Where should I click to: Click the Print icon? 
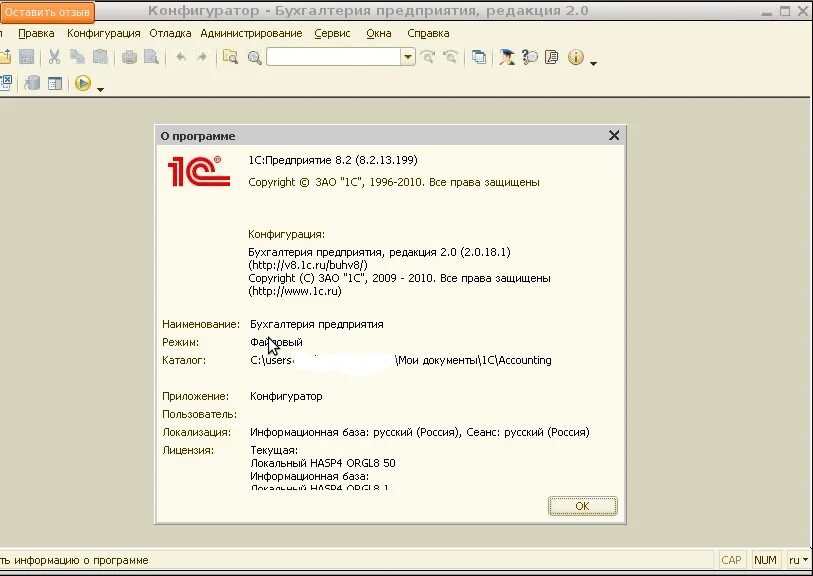pyautogui.click(x=129, y=57)
